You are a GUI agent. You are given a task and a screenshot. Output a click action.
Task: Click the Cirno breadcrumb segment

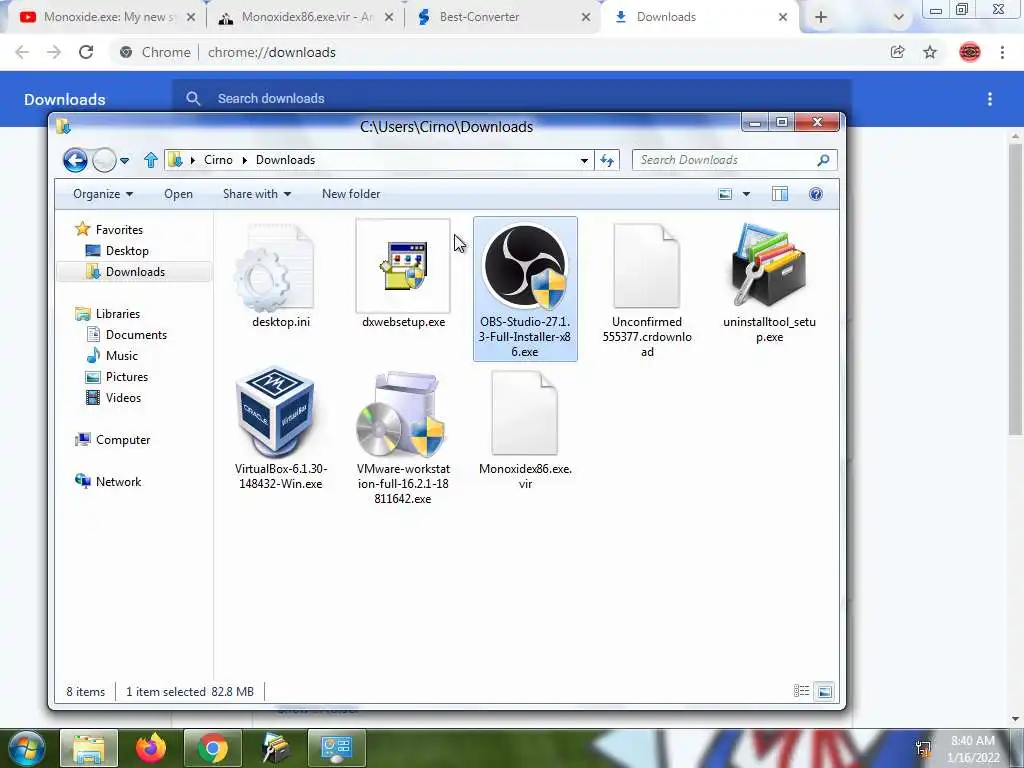218,160
